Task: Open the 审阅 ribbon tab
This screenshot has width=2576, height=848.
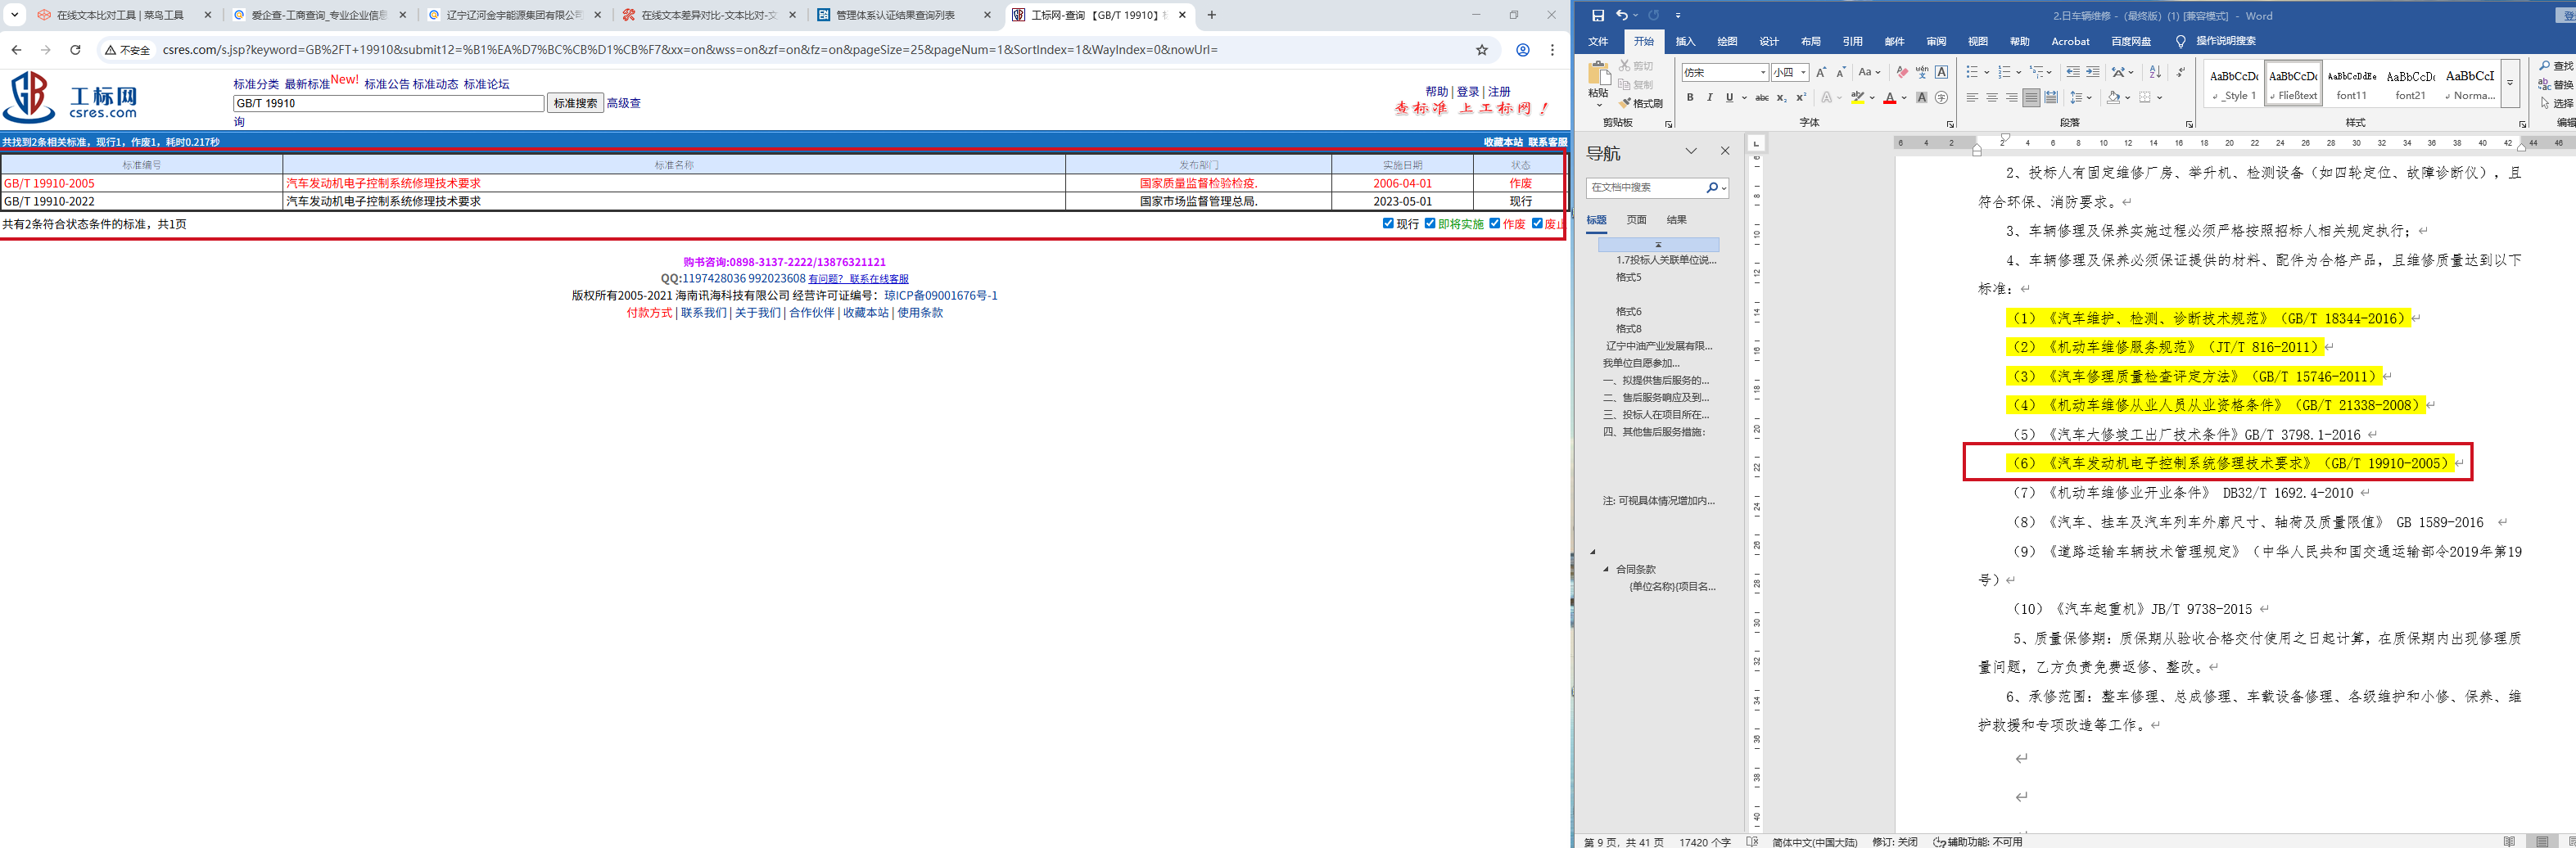Action: click(1936, 41)
